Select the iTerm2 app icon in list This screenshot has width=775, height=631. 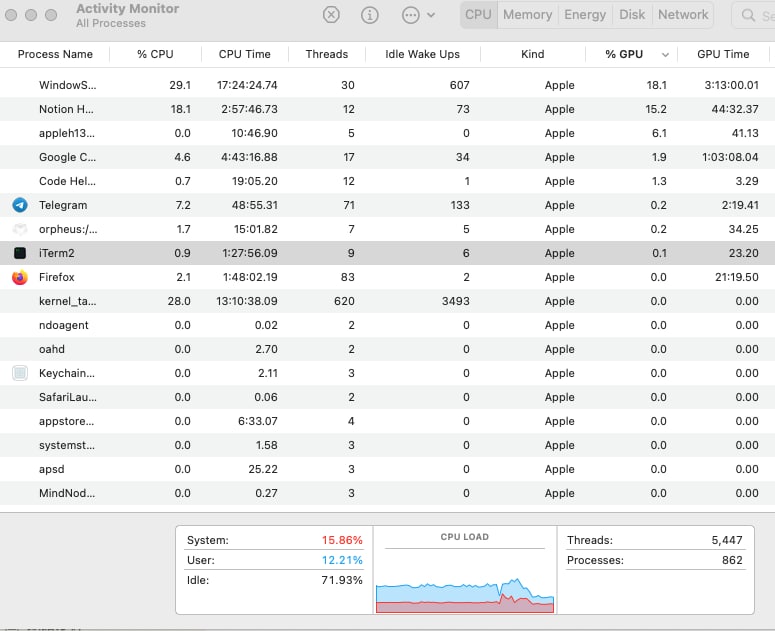coord(20,253)
